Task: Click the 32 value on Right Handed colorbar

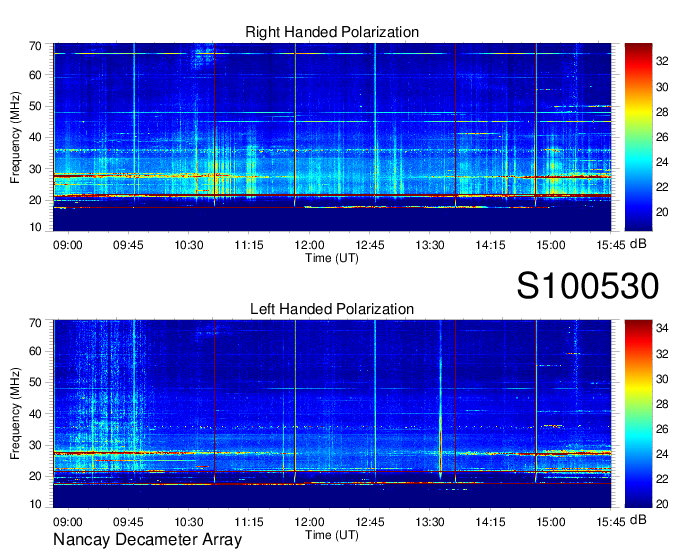Action: 662,62
